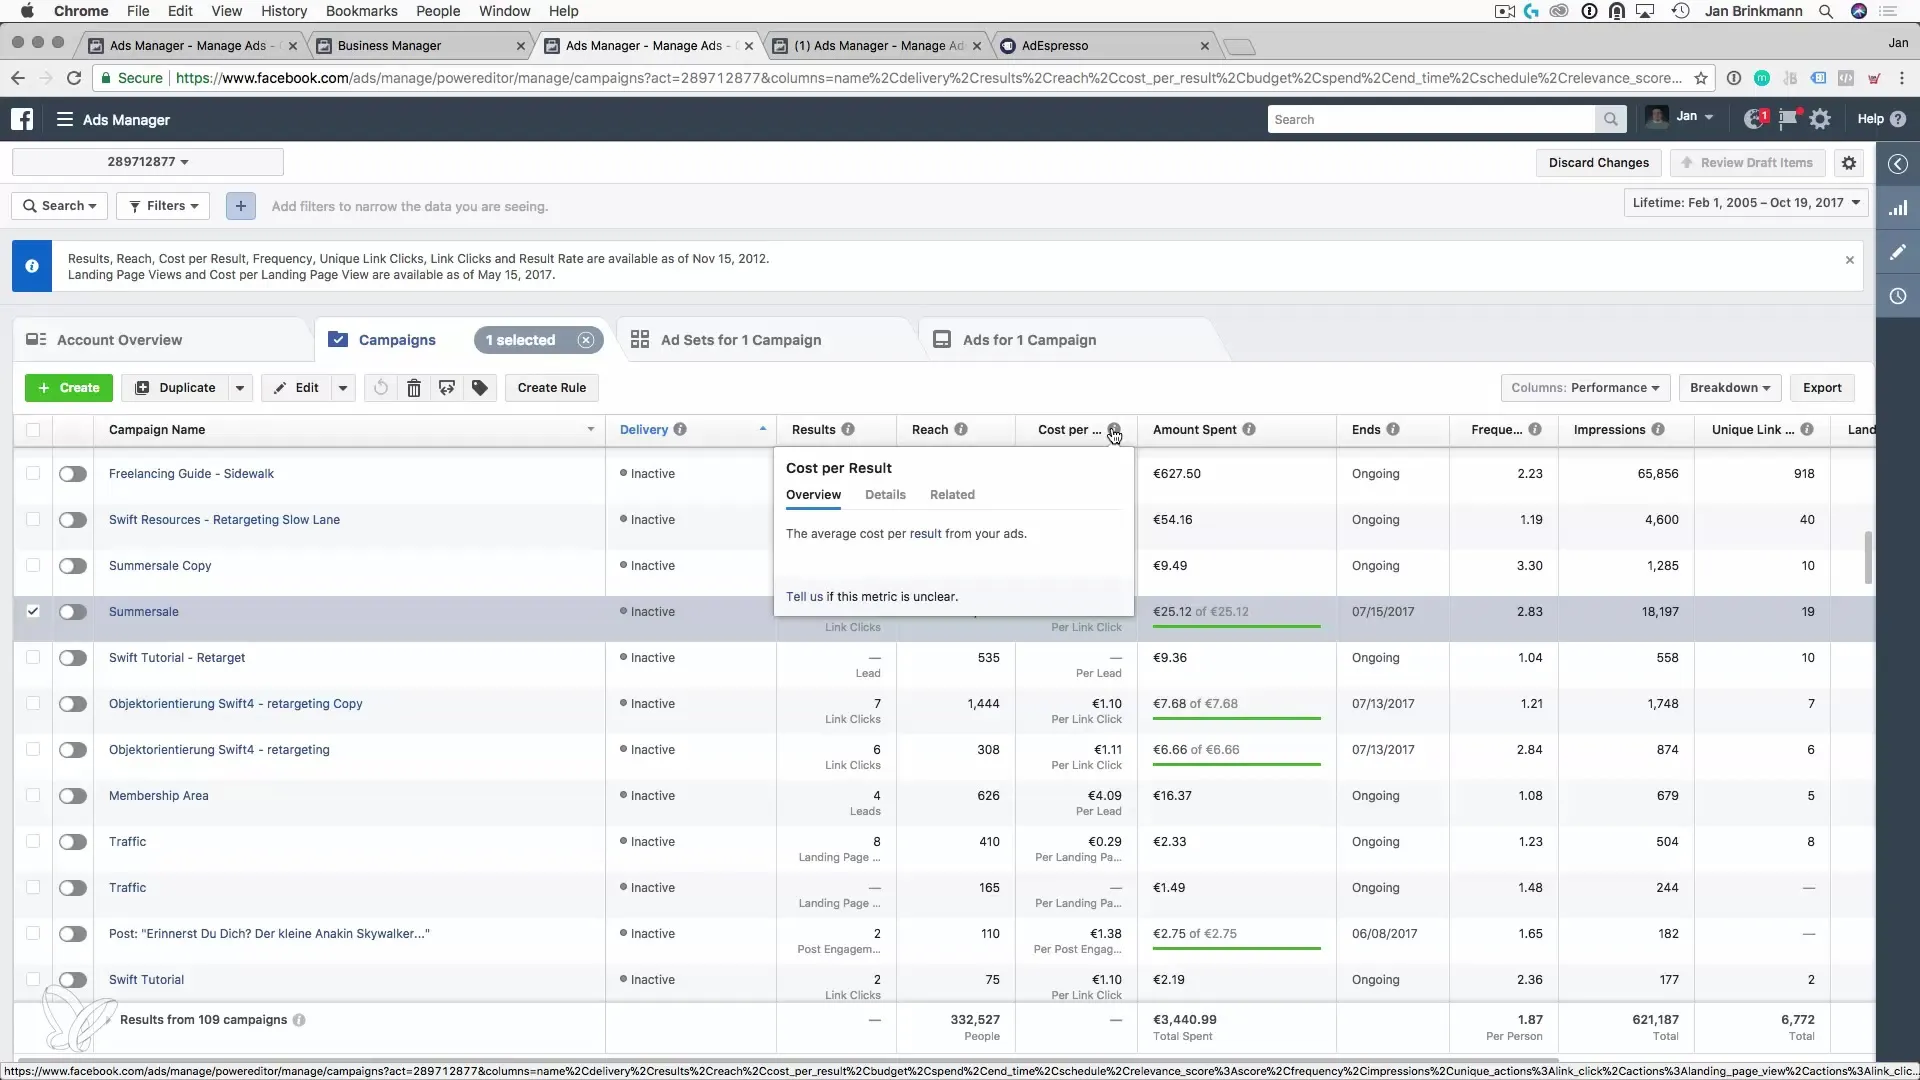Check the Membership Area campaign checkbox
Screen dimensions: 1920x1080
pyautogui.click(x=33, y=795)
